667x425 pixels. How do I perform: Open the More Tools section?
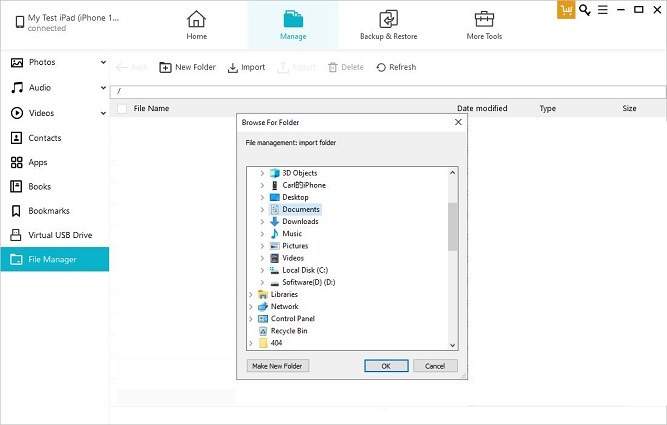[x=484, y=26]
